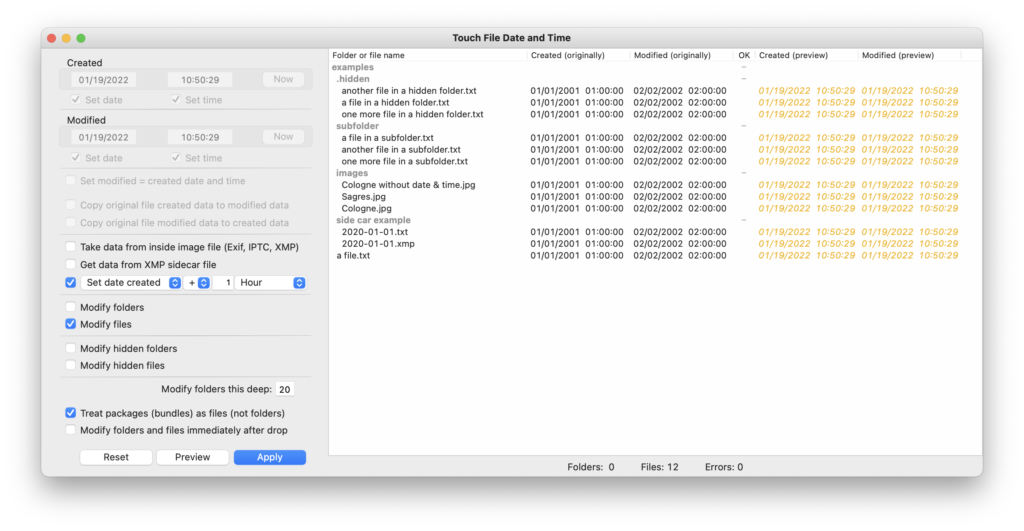Select the examples folder row
Image resolution: width=1024 pixels, height=531 pixels.
655,67
